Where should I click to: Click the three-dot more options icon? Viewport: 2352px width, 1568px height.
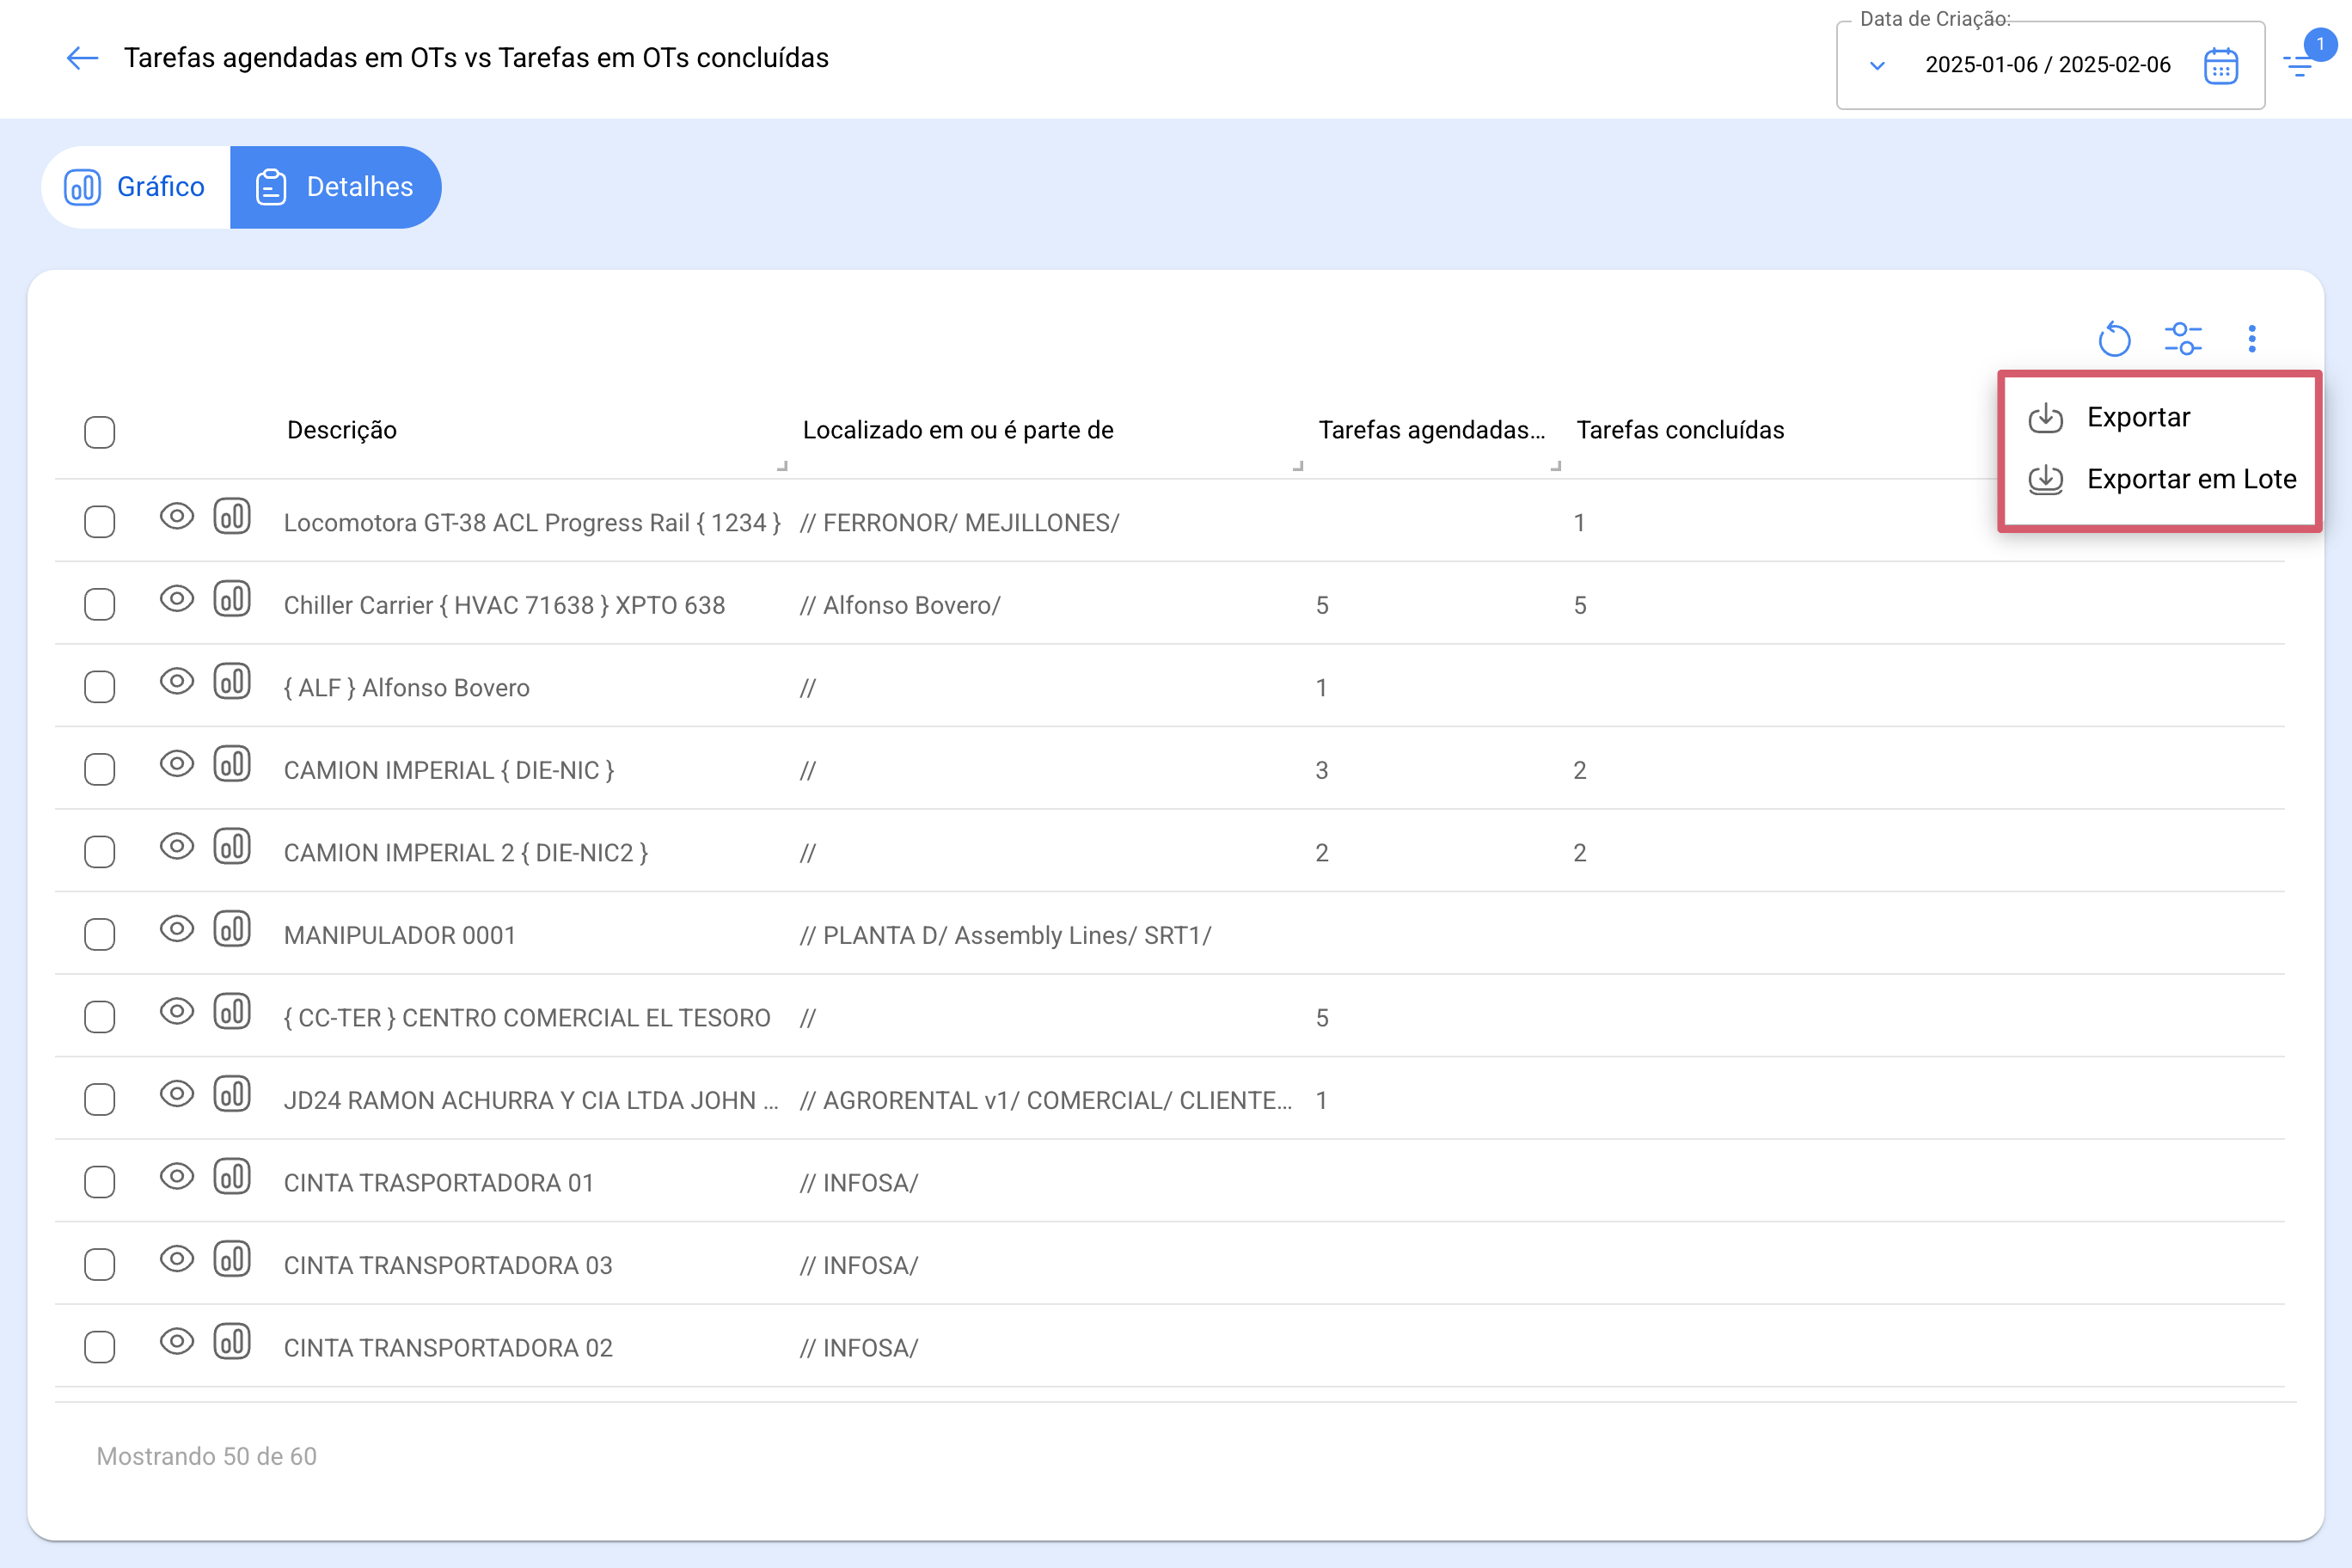2252,339
